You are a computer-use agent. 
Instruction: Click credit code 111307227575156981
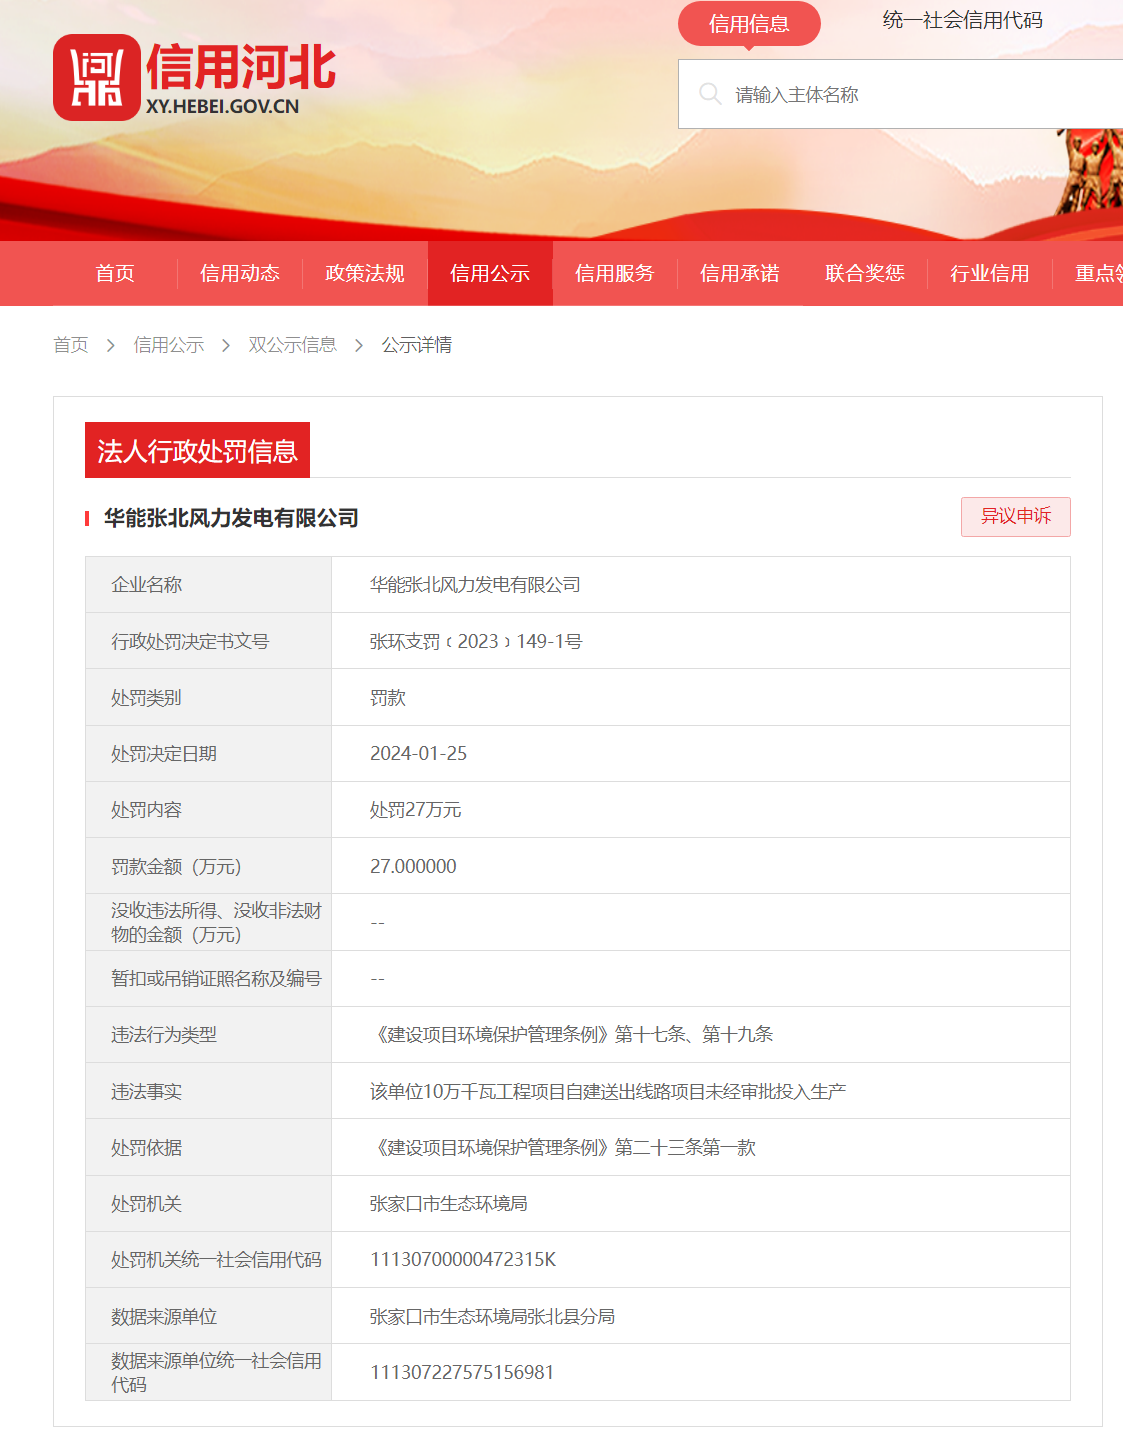click(x=462, y=1372)
